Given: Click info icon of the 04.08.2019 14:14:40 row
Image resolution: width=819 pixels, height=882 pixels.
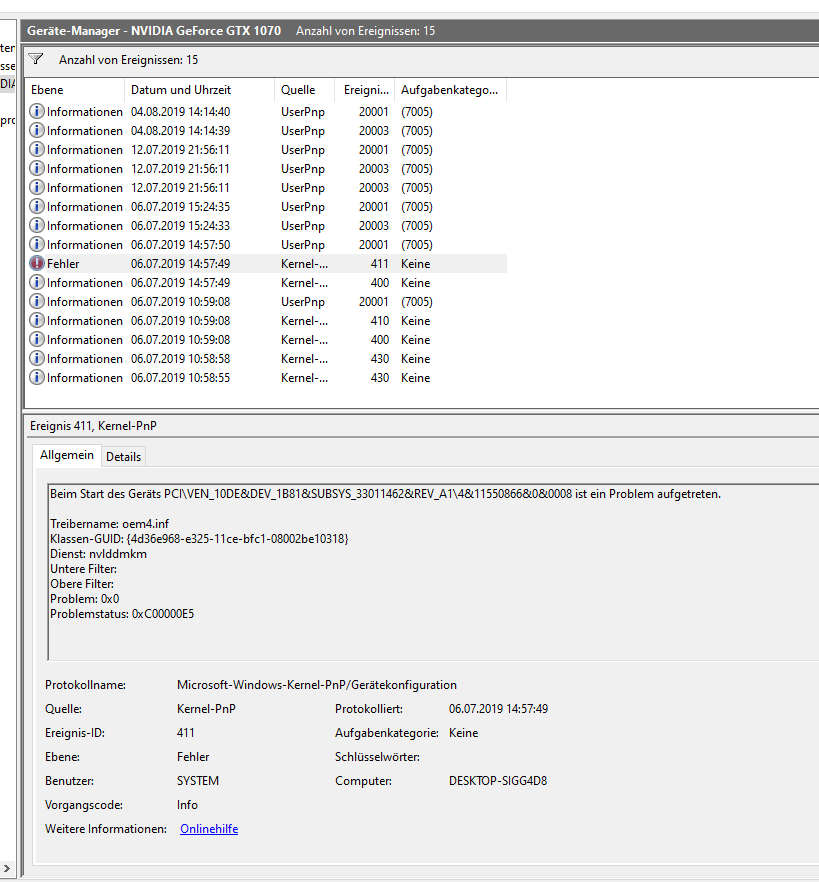Looking at the screenshot, I should 37,111.
